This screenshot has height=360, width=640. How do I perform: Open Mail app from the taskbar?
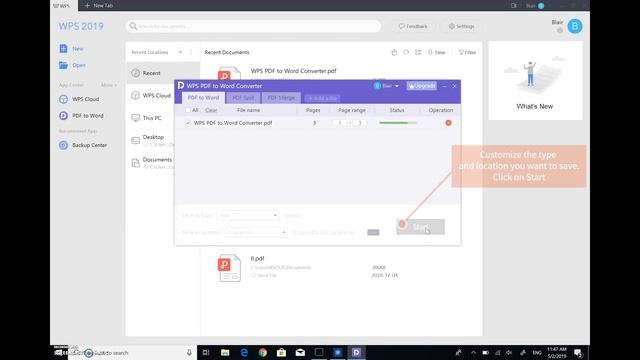(x=300, y=353)
